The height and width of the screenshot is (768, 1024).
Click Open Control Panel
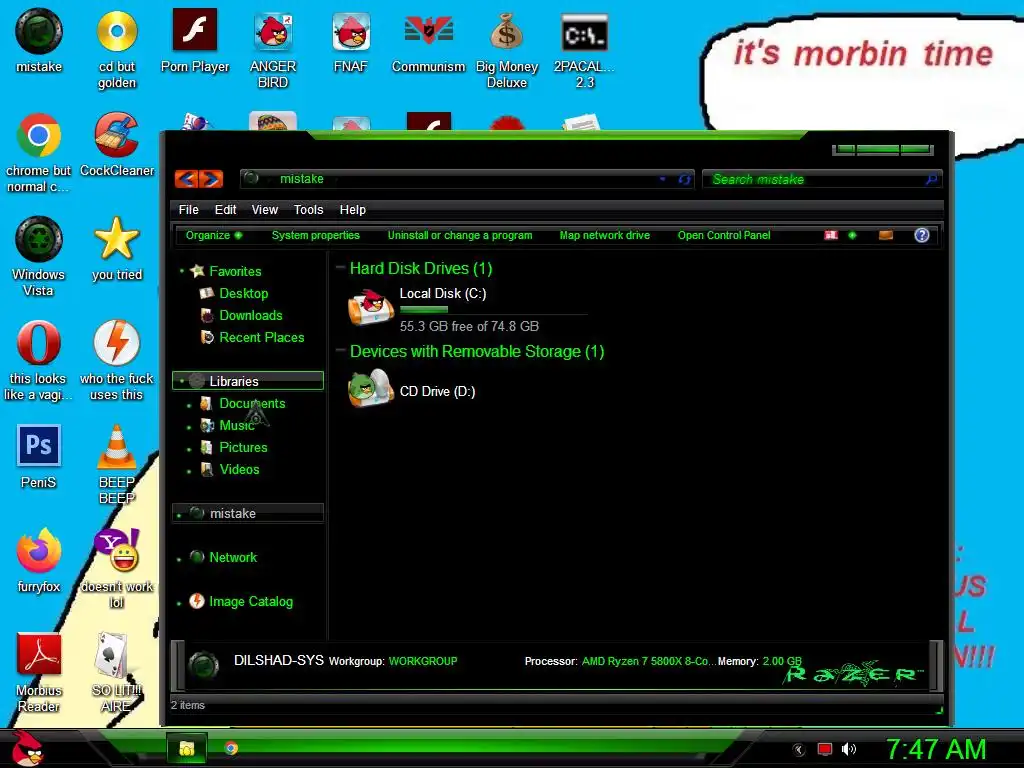tap(724, 235)
